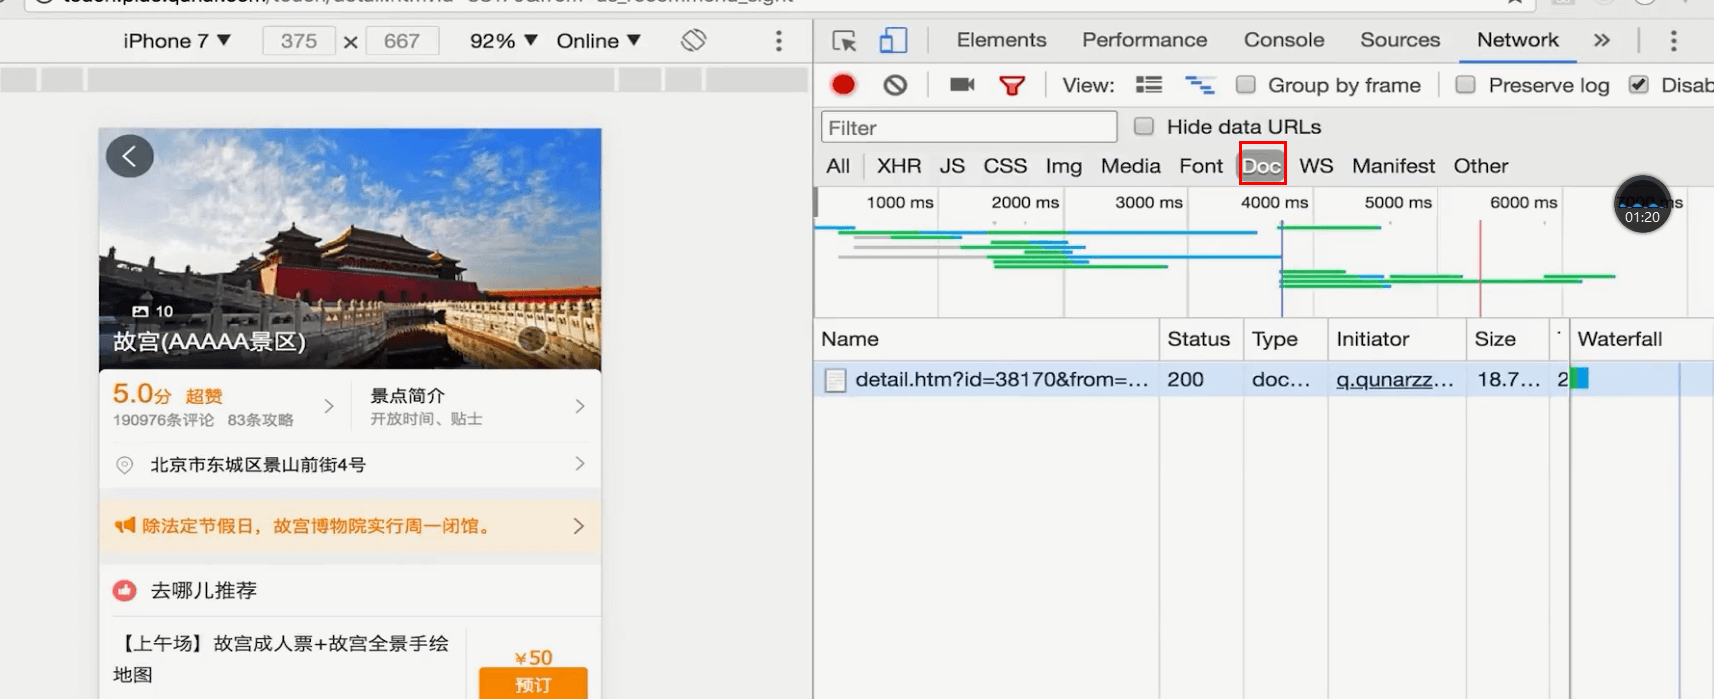This screenshot has height=699, width=1714.
Task: Click the 4000 ms timeline marker
Action: [x=1274, y=202]
